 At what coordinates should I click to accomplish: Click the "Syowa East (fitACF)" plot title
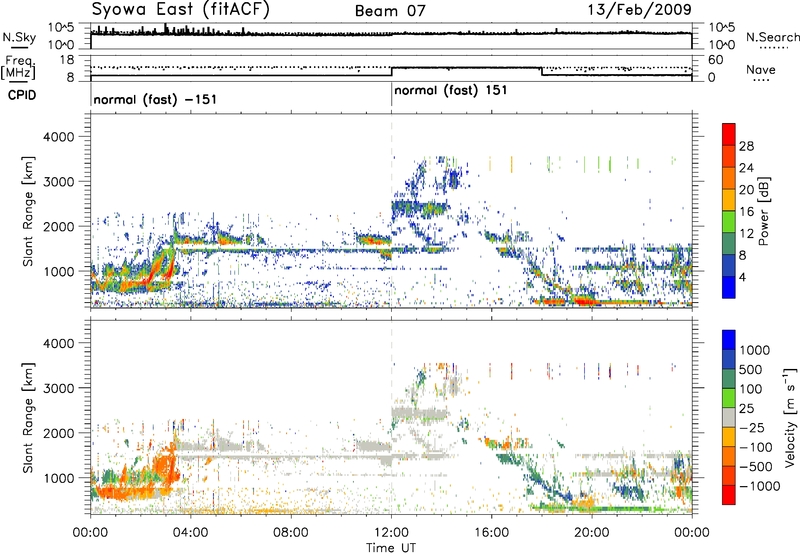point(181,9)
